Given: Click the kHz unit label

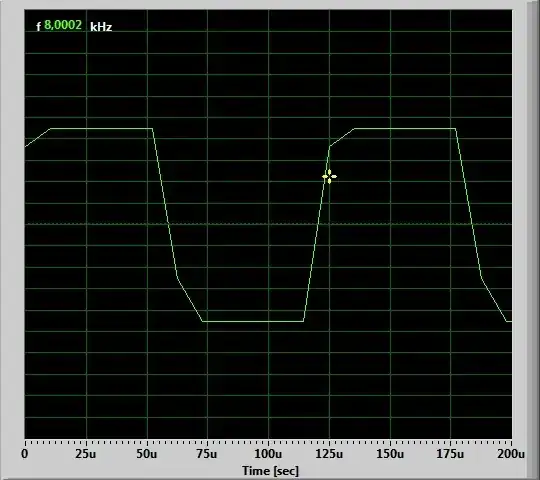Looking at the screenshot, I should point(101,27).
